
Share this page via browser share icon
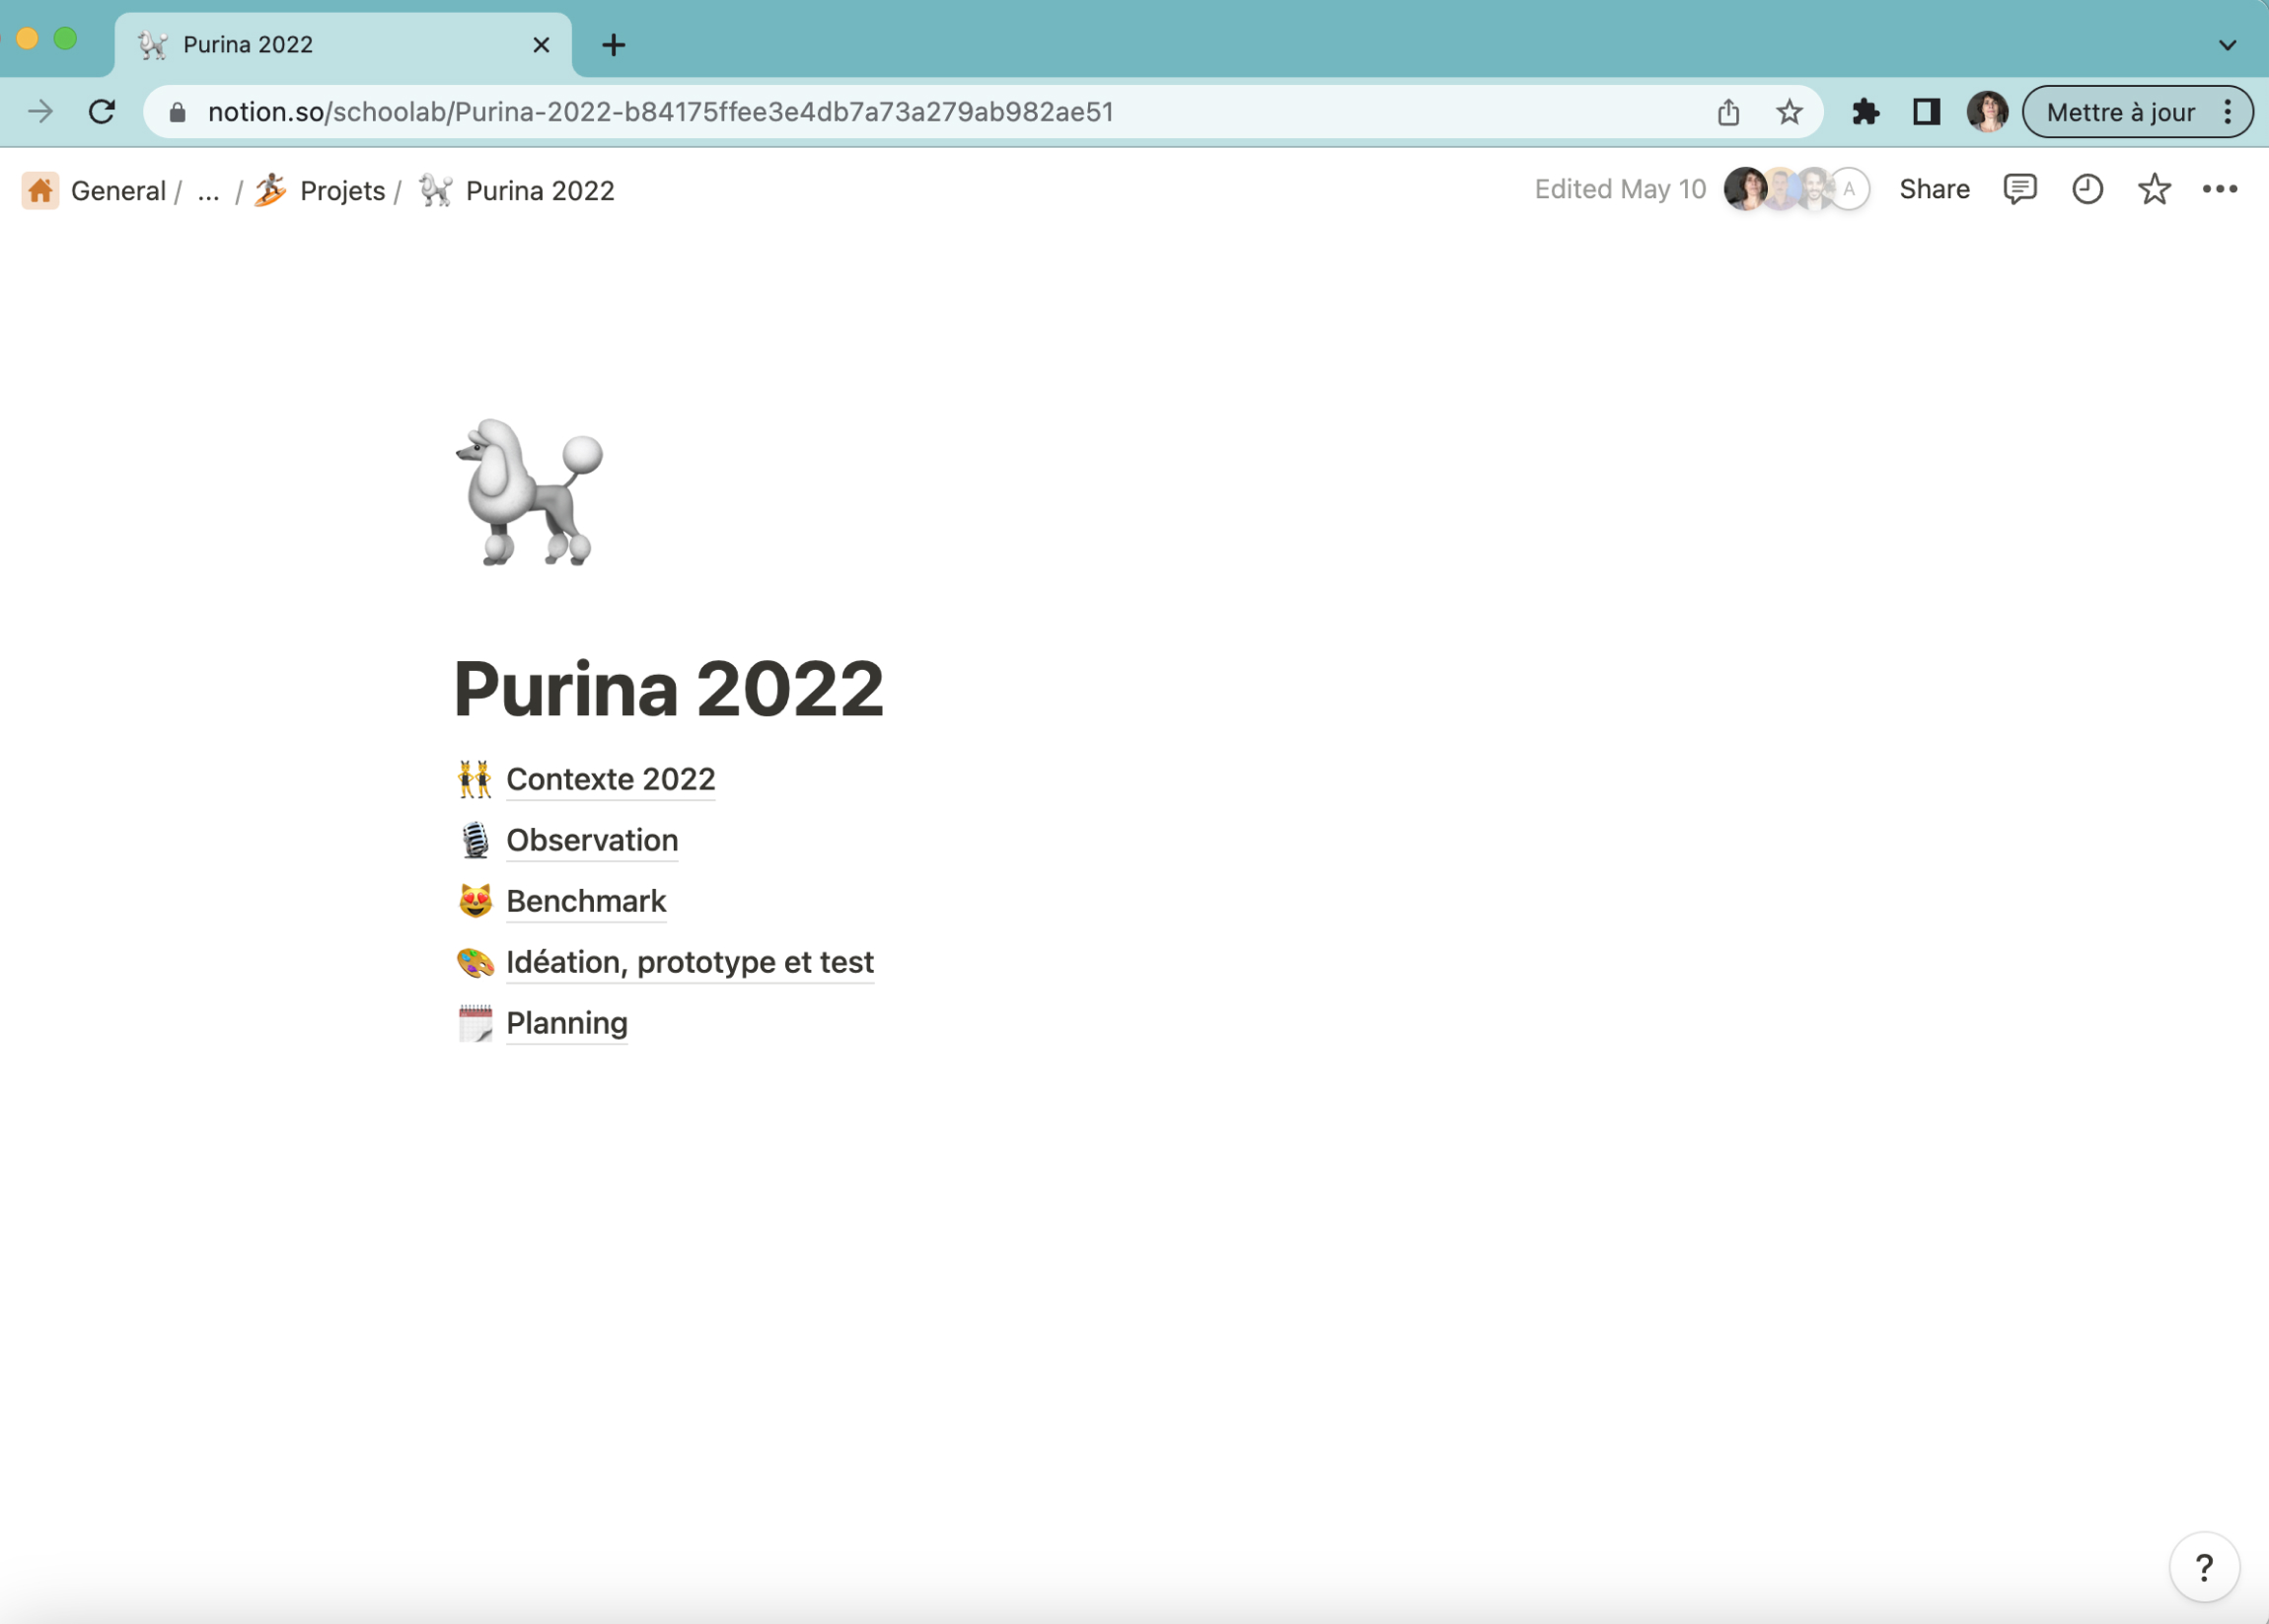tap(1728, 112)
